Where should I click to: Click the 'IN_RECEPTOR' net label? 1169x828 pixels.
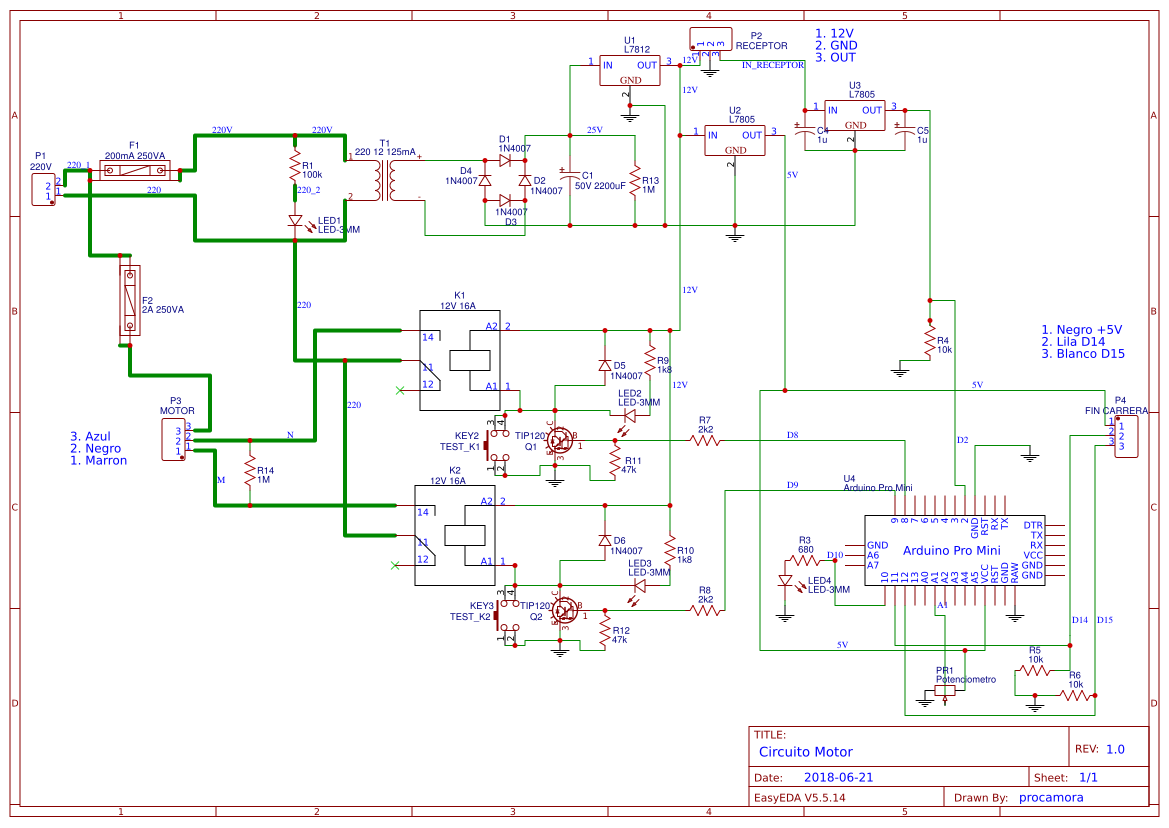772,66
